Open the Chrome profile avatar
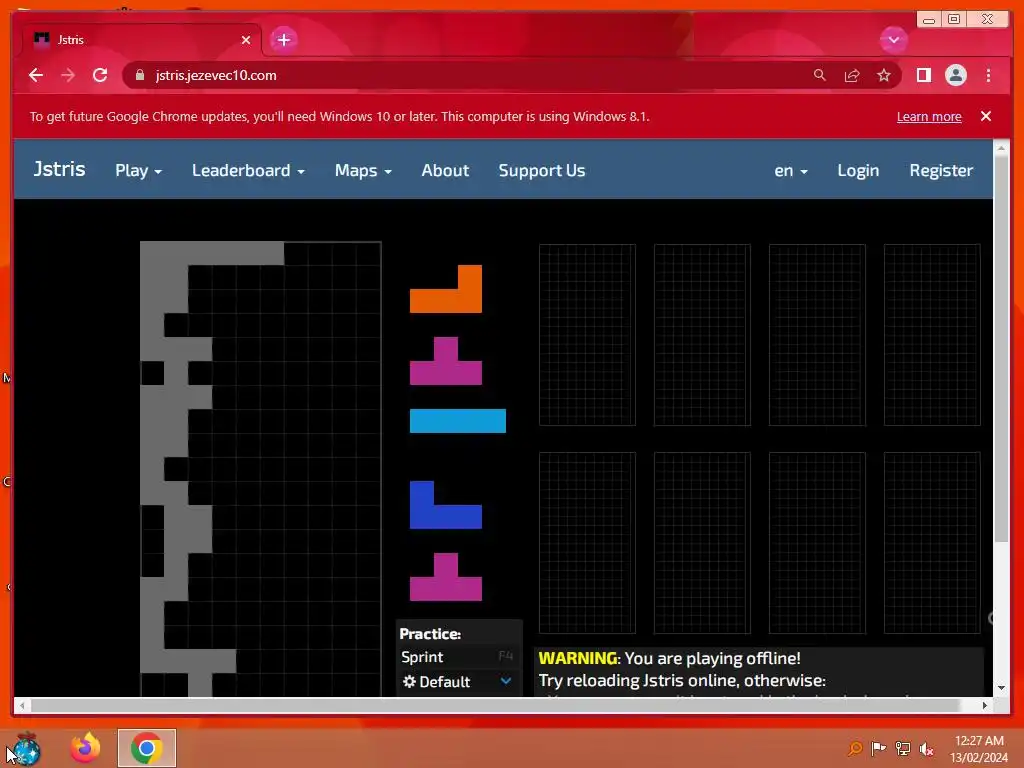1024x768 pixels. click(x=955, y=75)
